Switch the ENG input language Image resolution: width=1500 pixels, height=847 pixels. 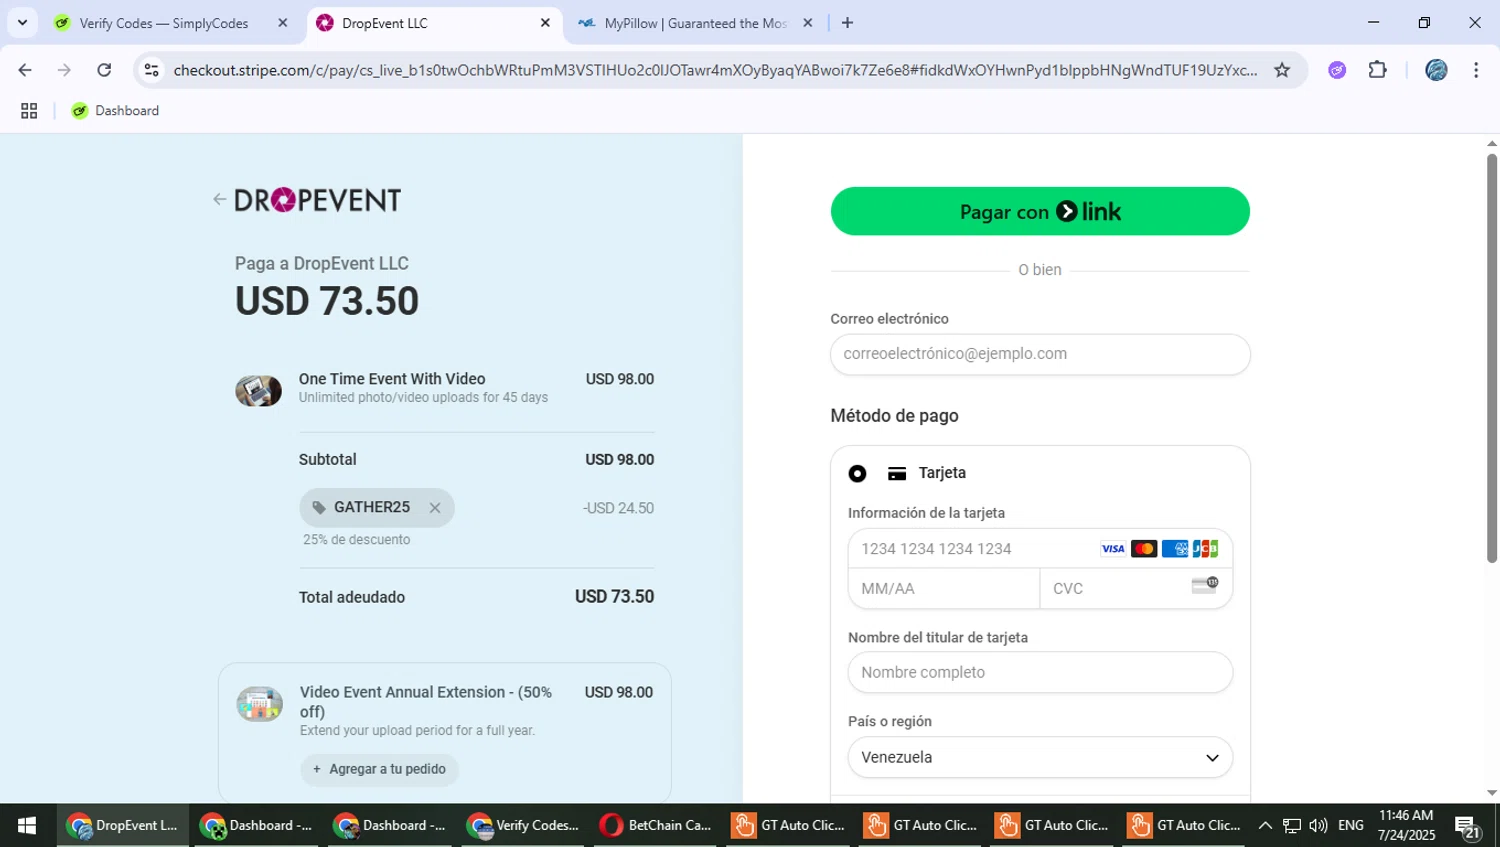(x=1351, y=825)
